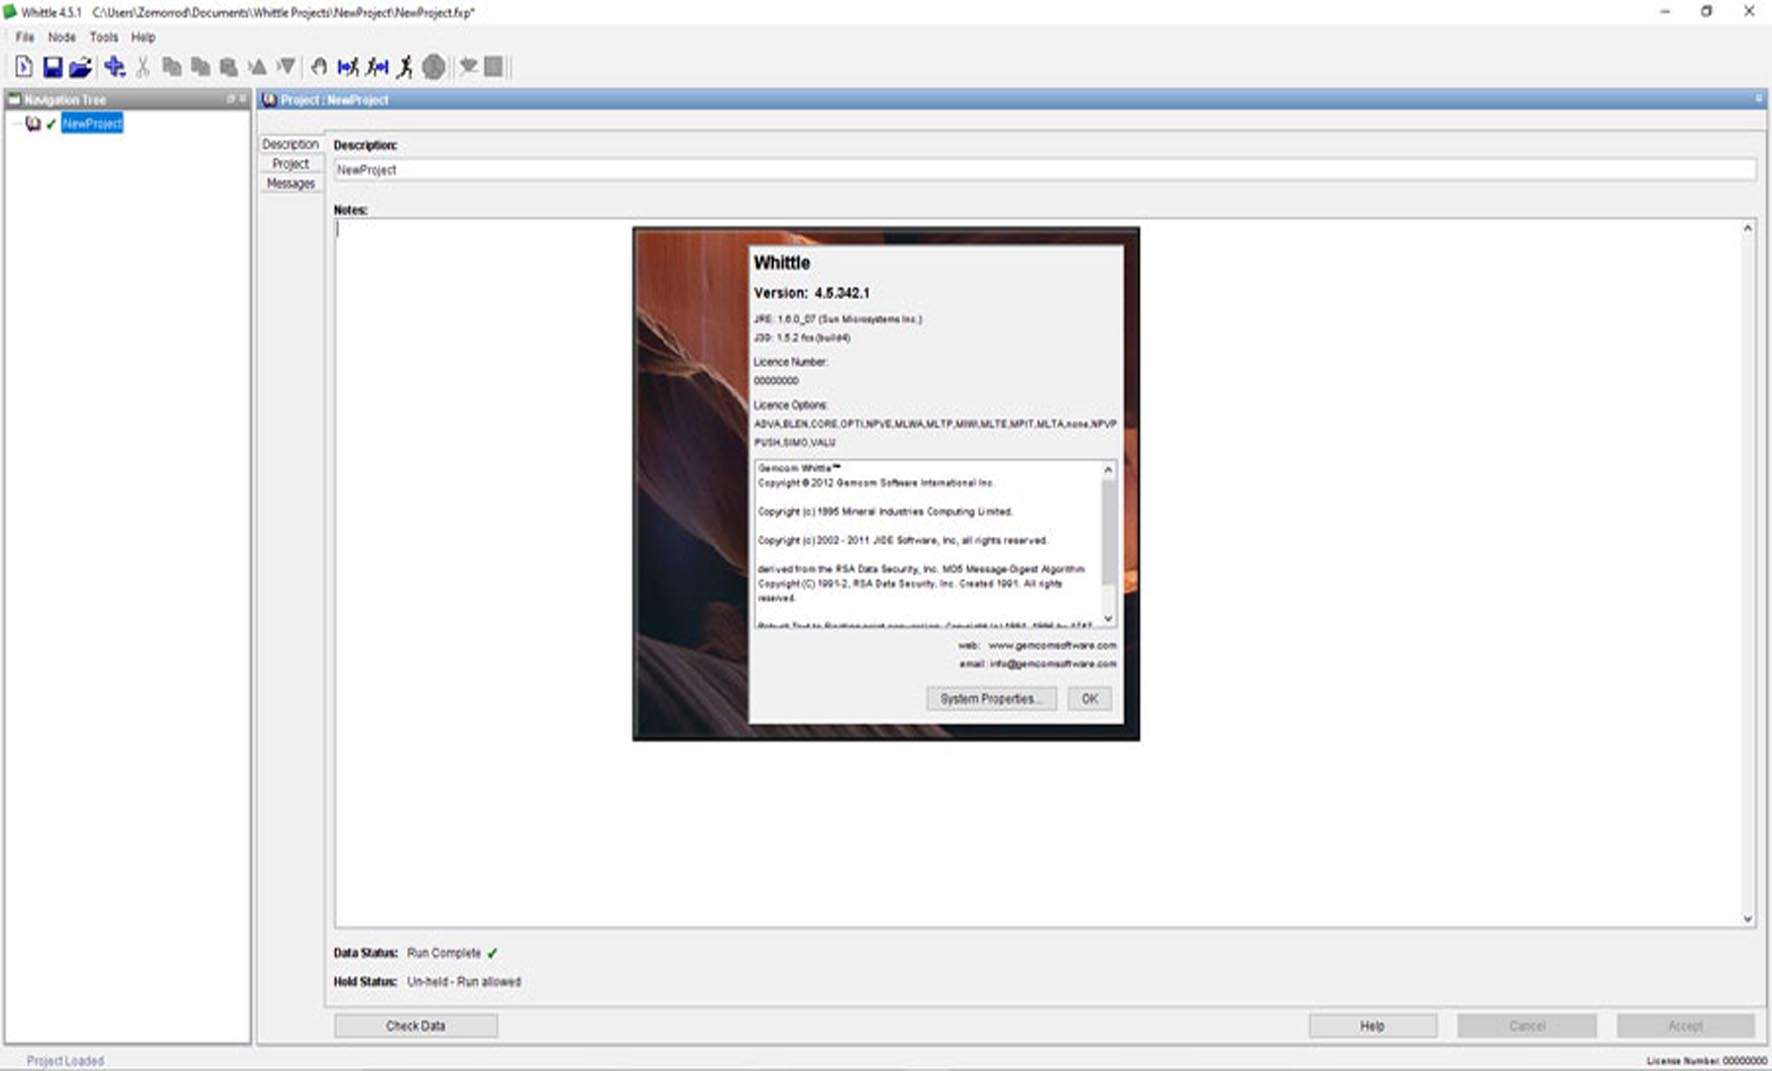This screenshot has height=1071, width=1772.
Task: Click the scissors Cut icon
Action: click(x=143, y=67)
